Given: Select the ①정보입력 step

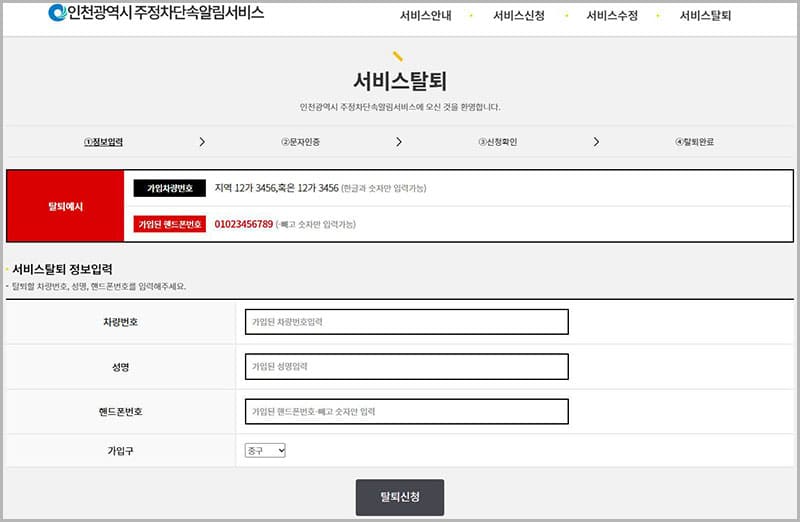Looking at the screenshot, I should click(x=103, y=142).
